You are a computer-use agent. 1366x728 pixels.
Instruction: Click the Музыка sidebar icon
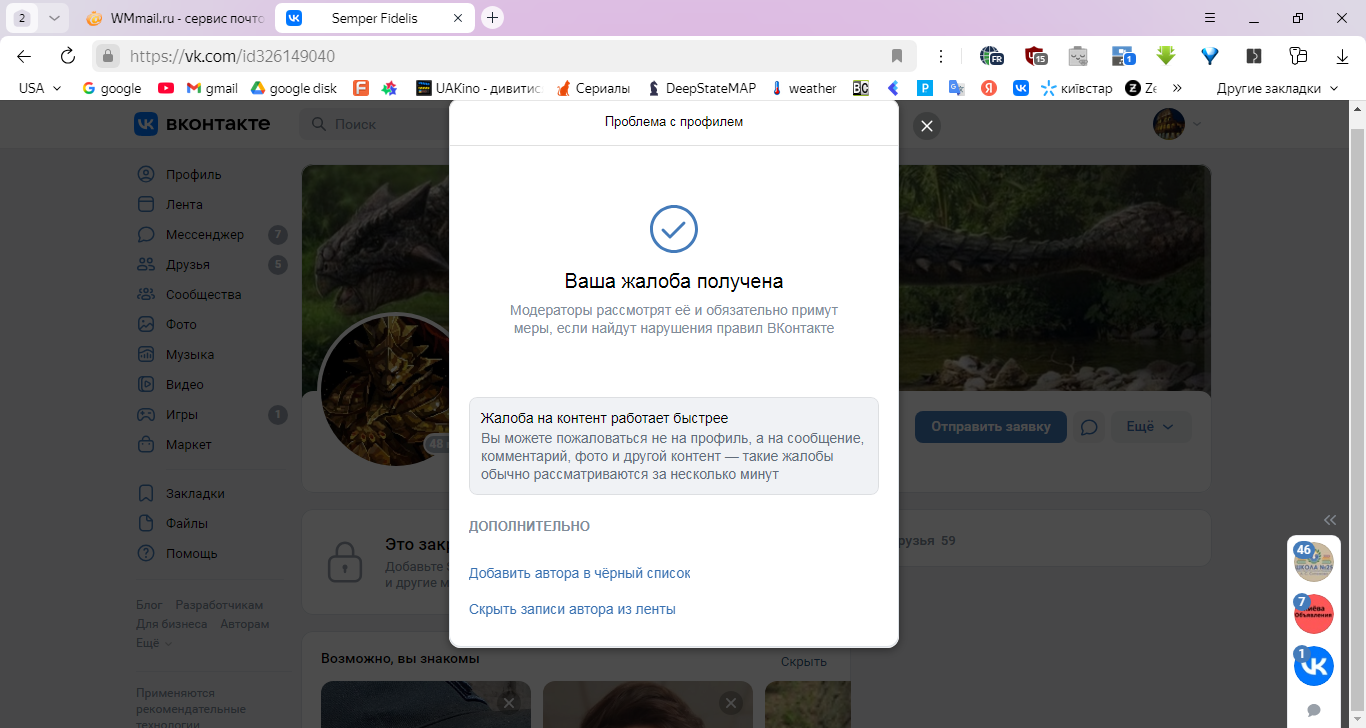146,354
